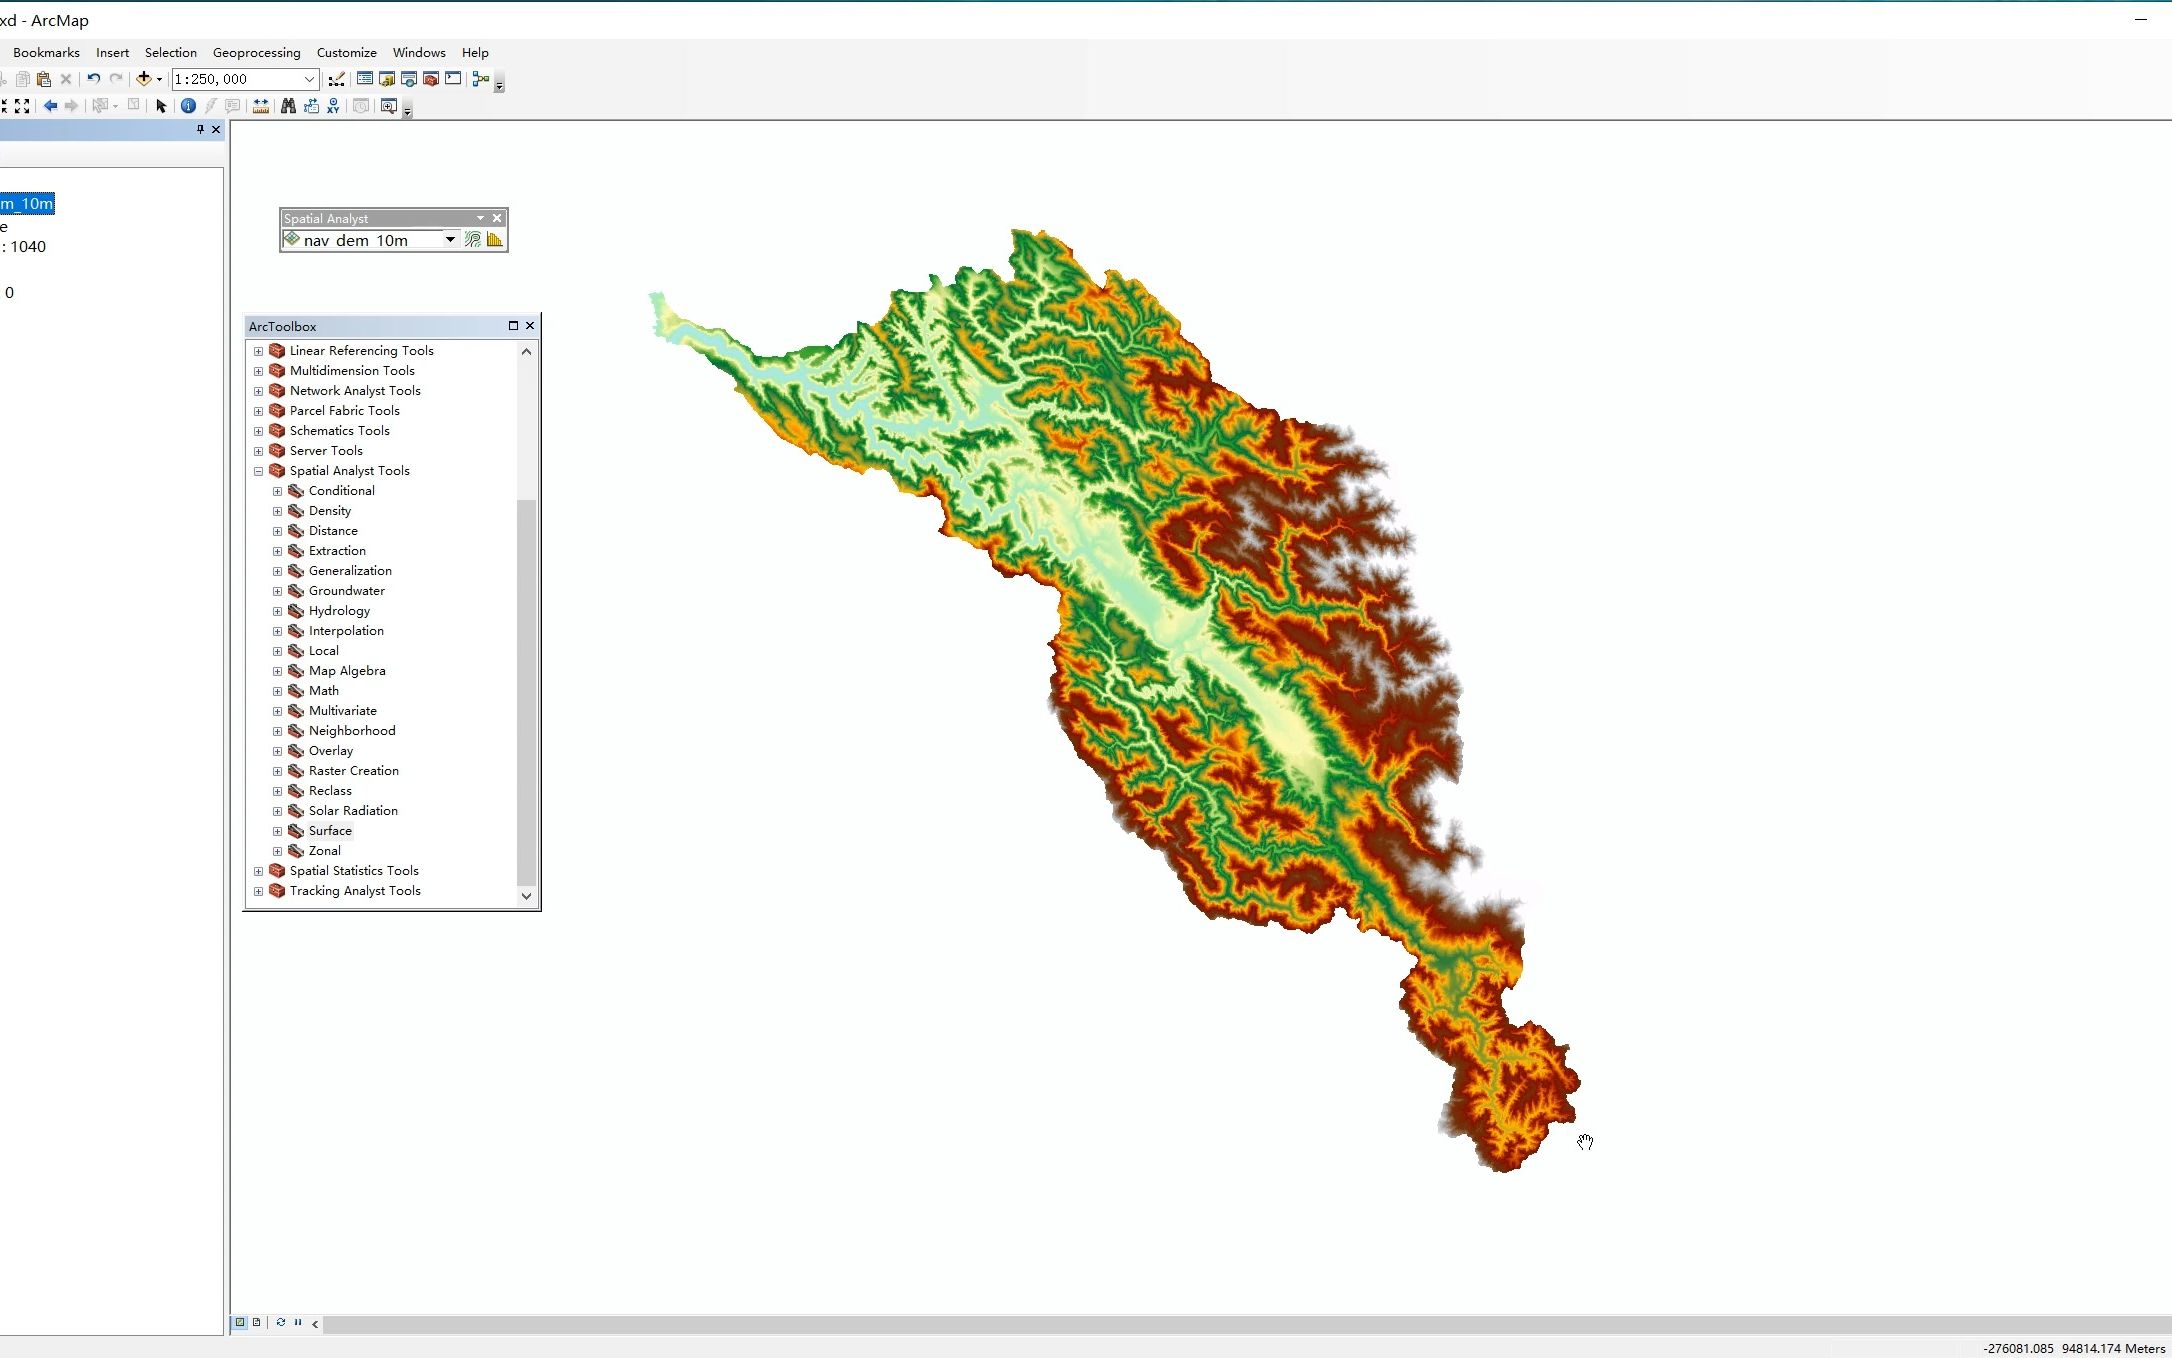Click the Identify tool icon
The image size is (2172, 1358).
coord(188,106)
